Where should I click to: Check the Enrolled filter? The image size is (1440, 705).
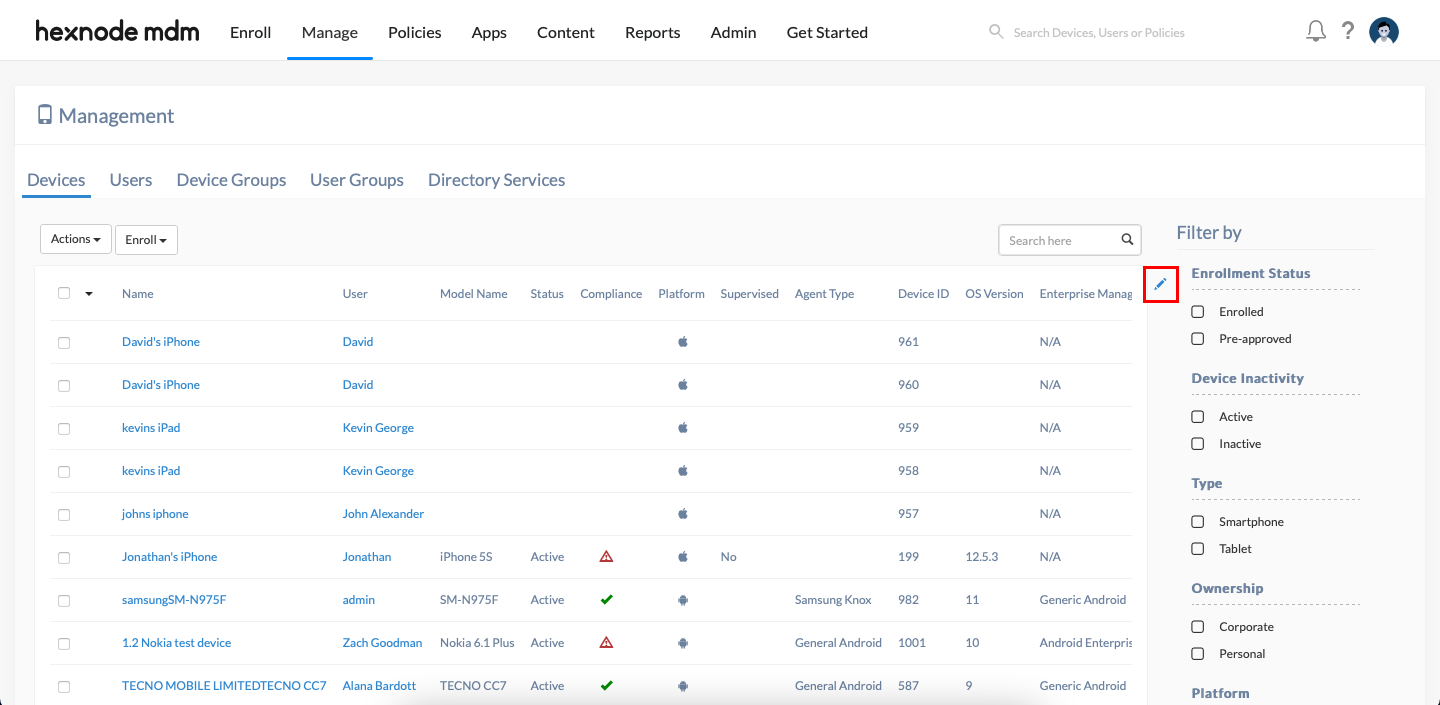[1198, 312]
